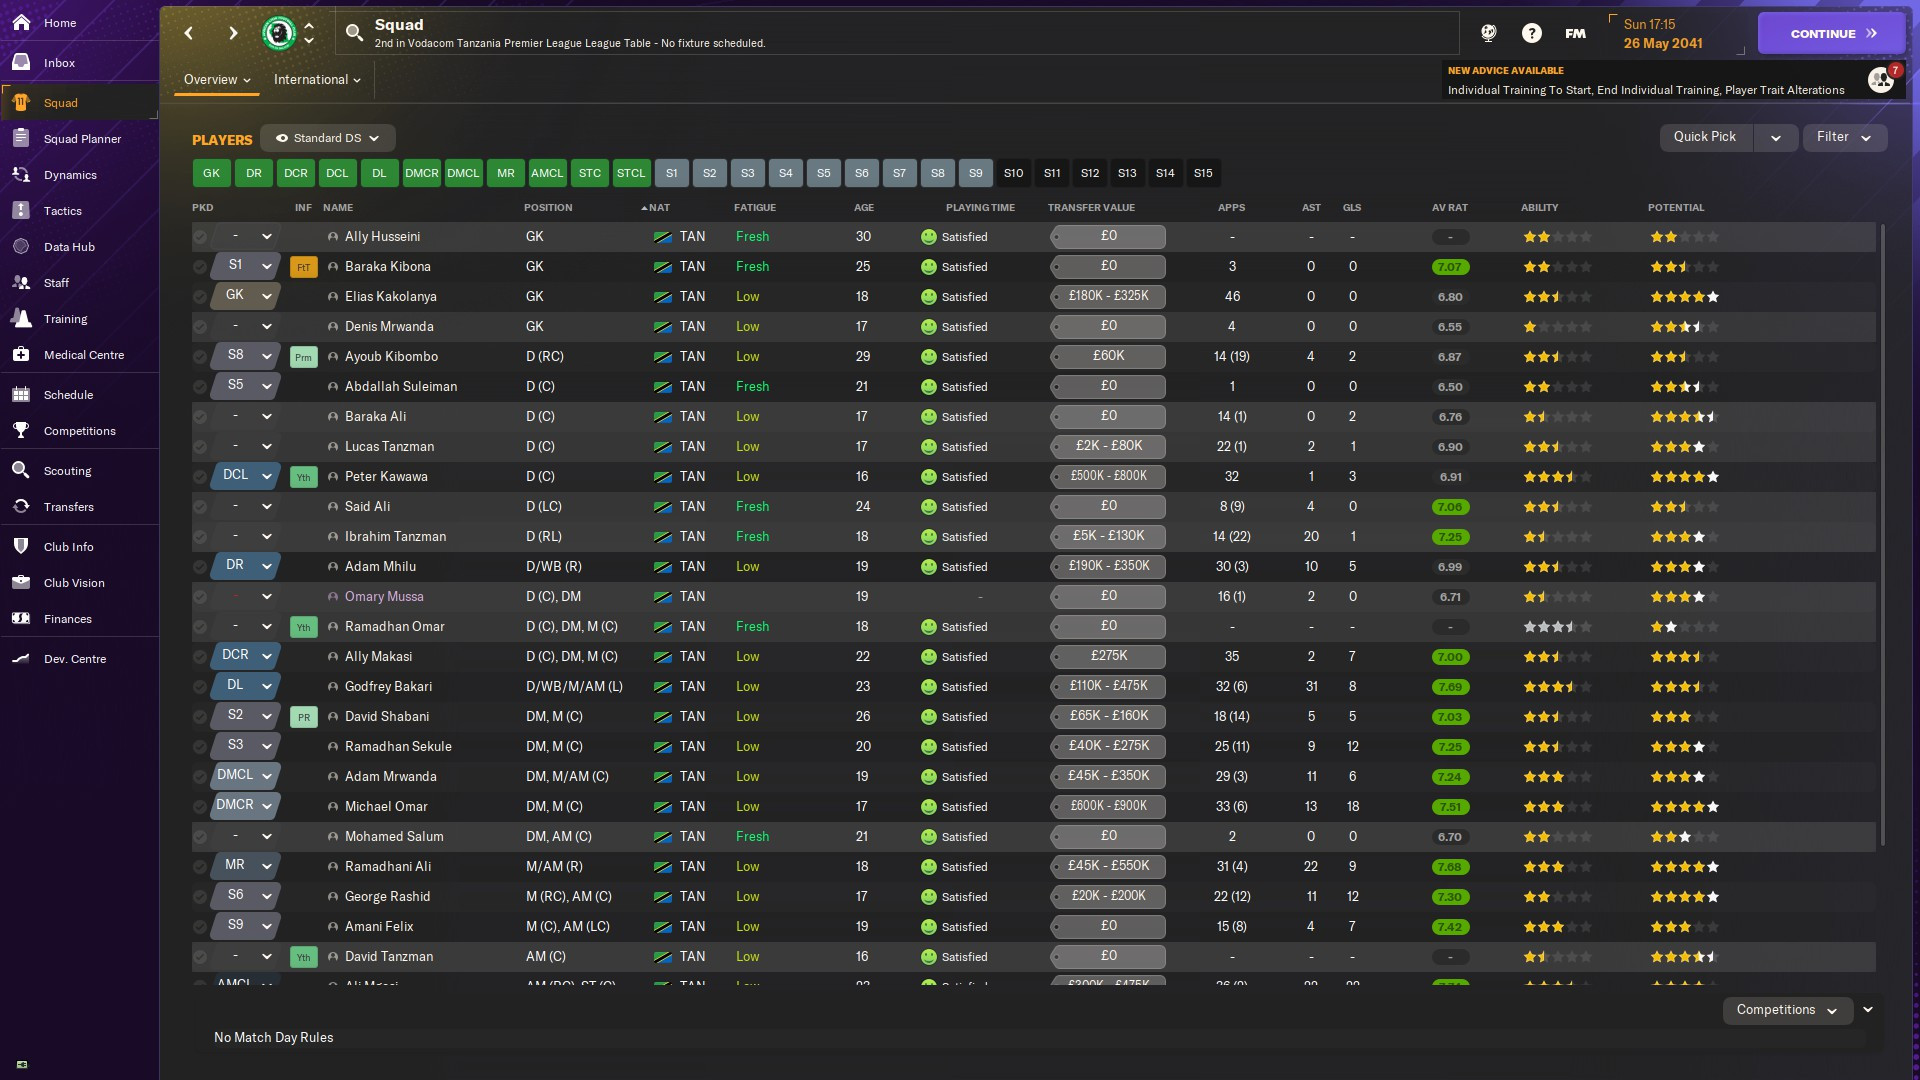Open Scouting in the sidebar
This screenshot has height=1080, width=1920.
point(67,471)
